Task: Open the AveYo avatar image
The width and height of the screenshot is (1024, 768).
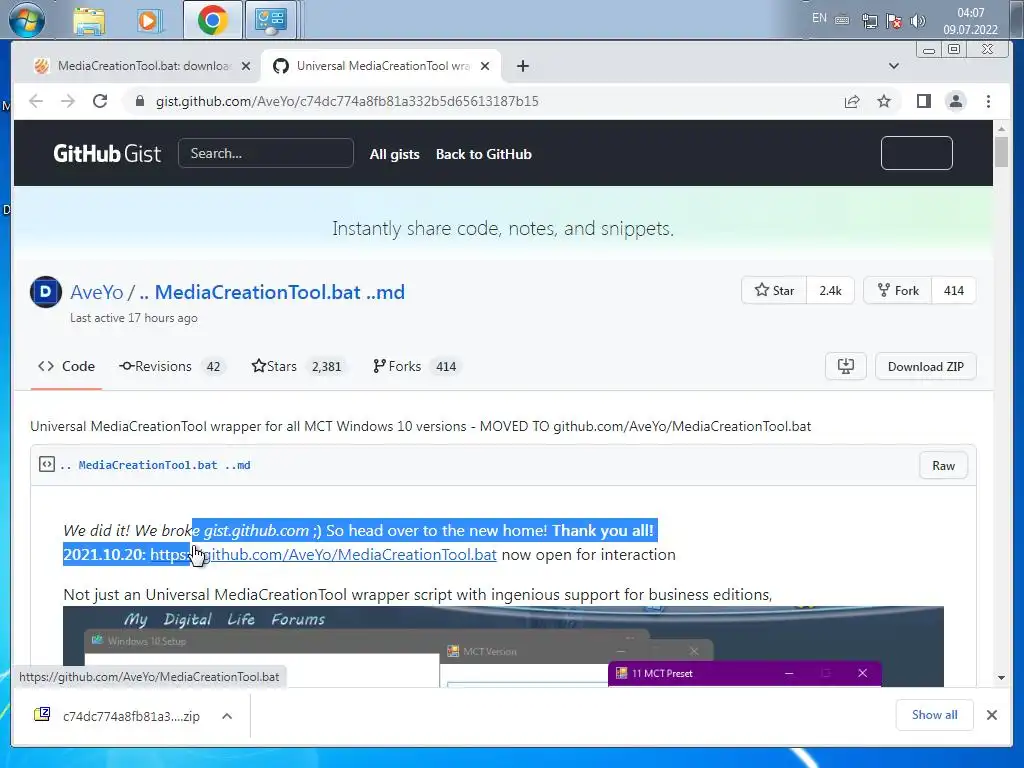Action: click(46, 292)
